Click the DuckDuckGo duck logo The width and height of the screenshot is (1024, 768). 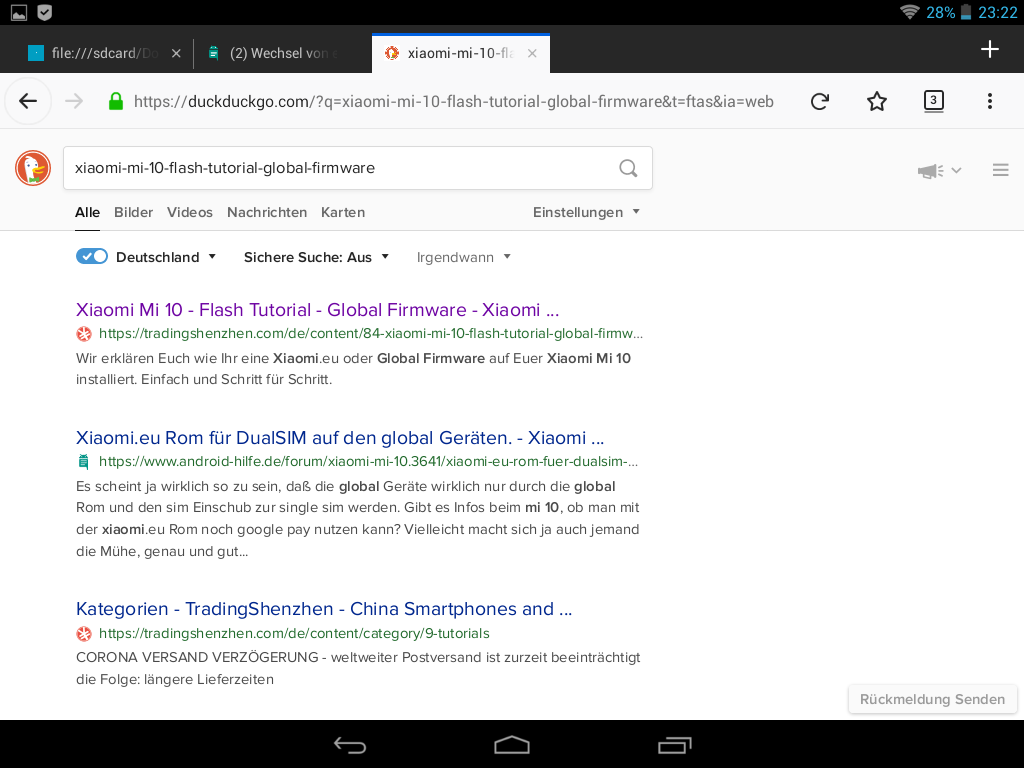click(33, 168)
